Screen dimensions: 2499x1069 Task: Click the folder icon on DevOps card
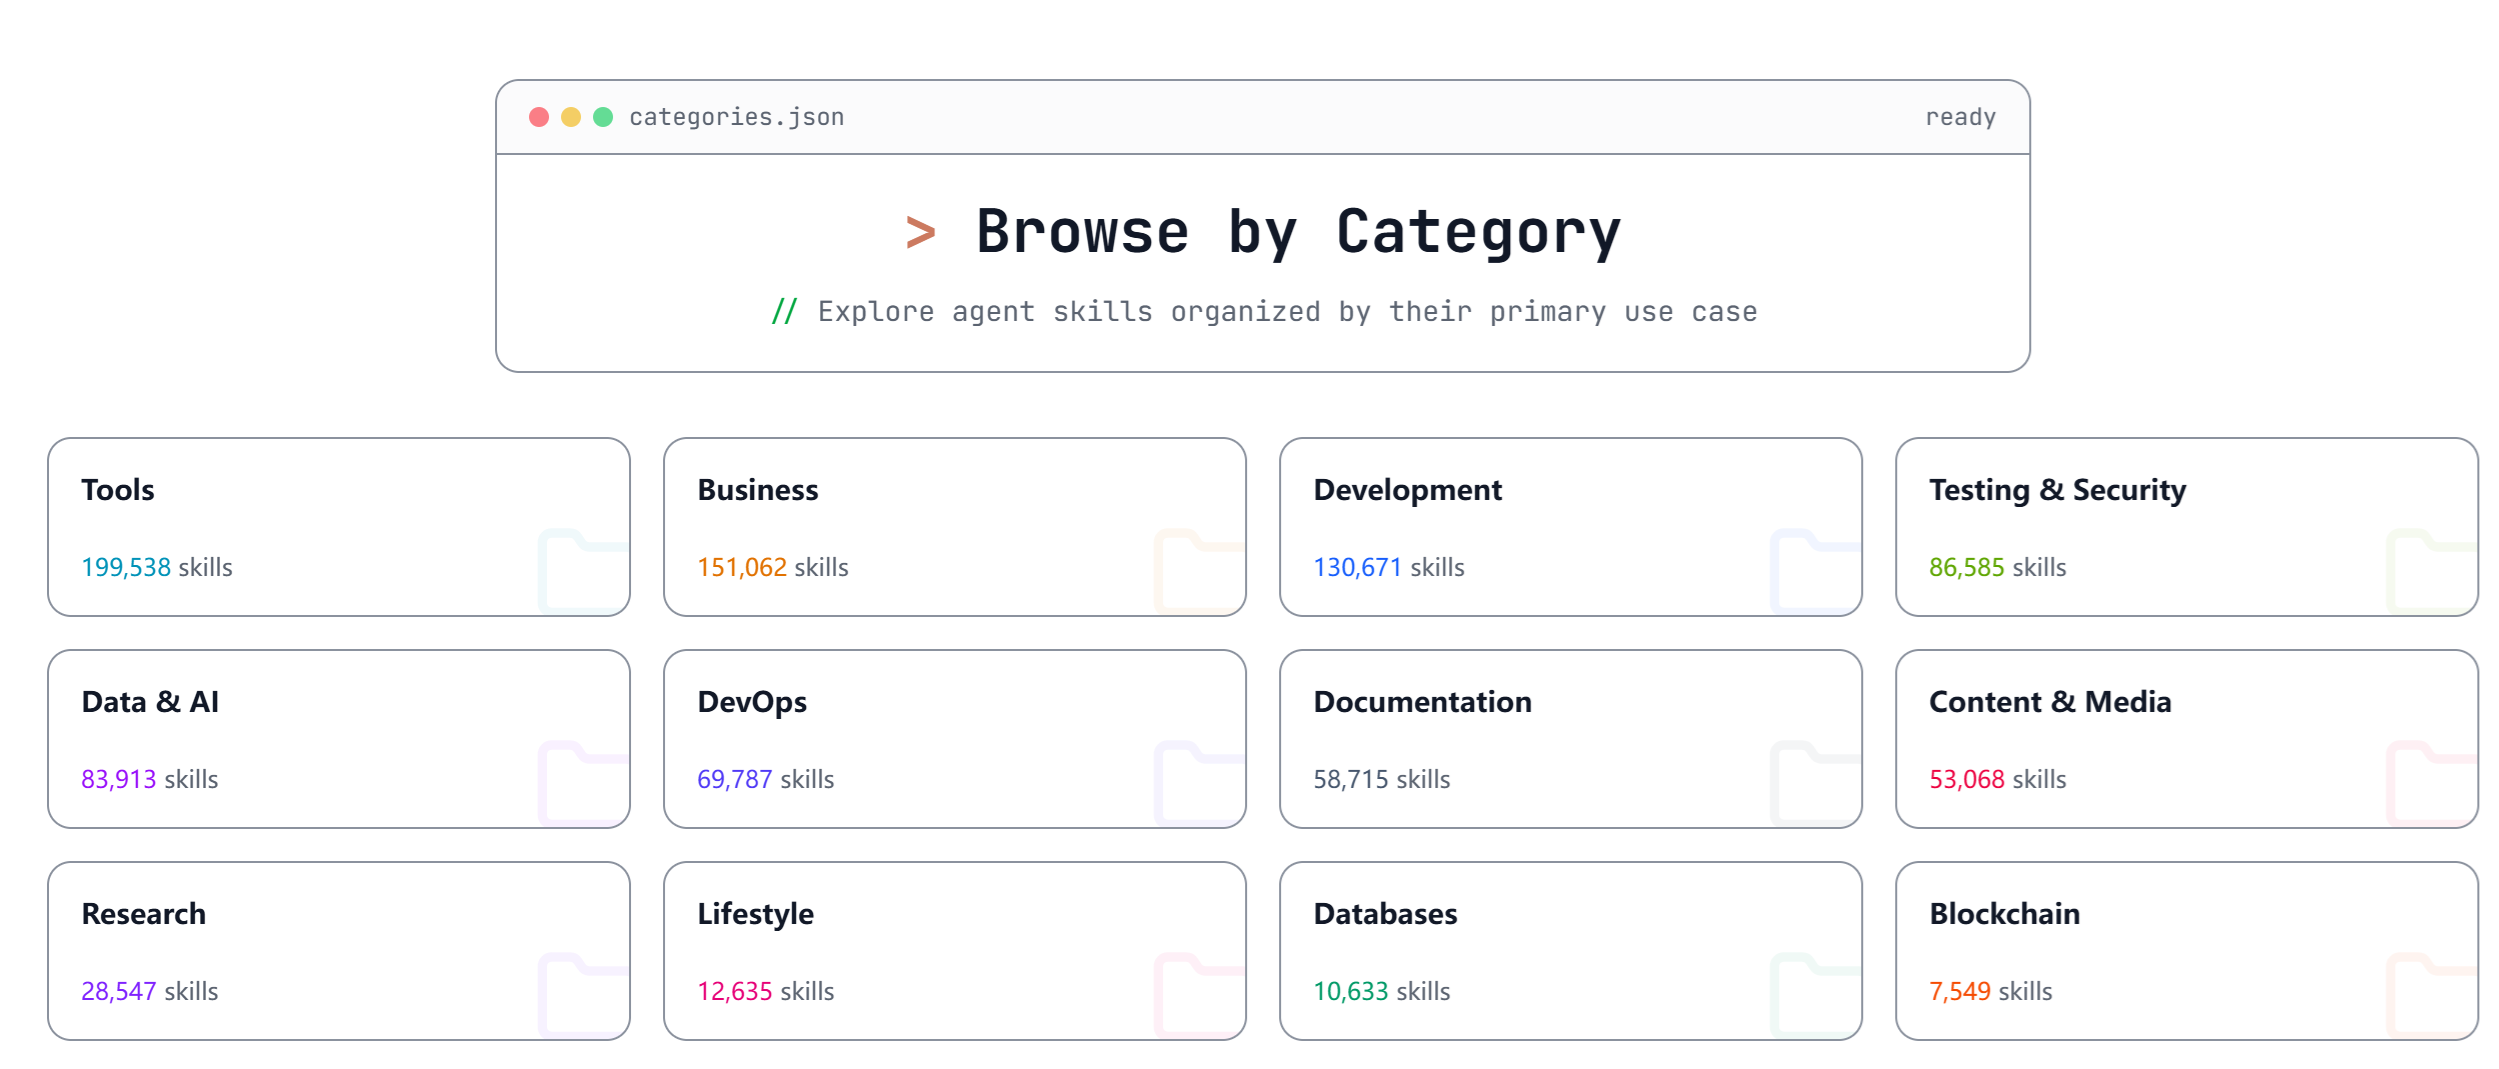[x=1200, y=783]
